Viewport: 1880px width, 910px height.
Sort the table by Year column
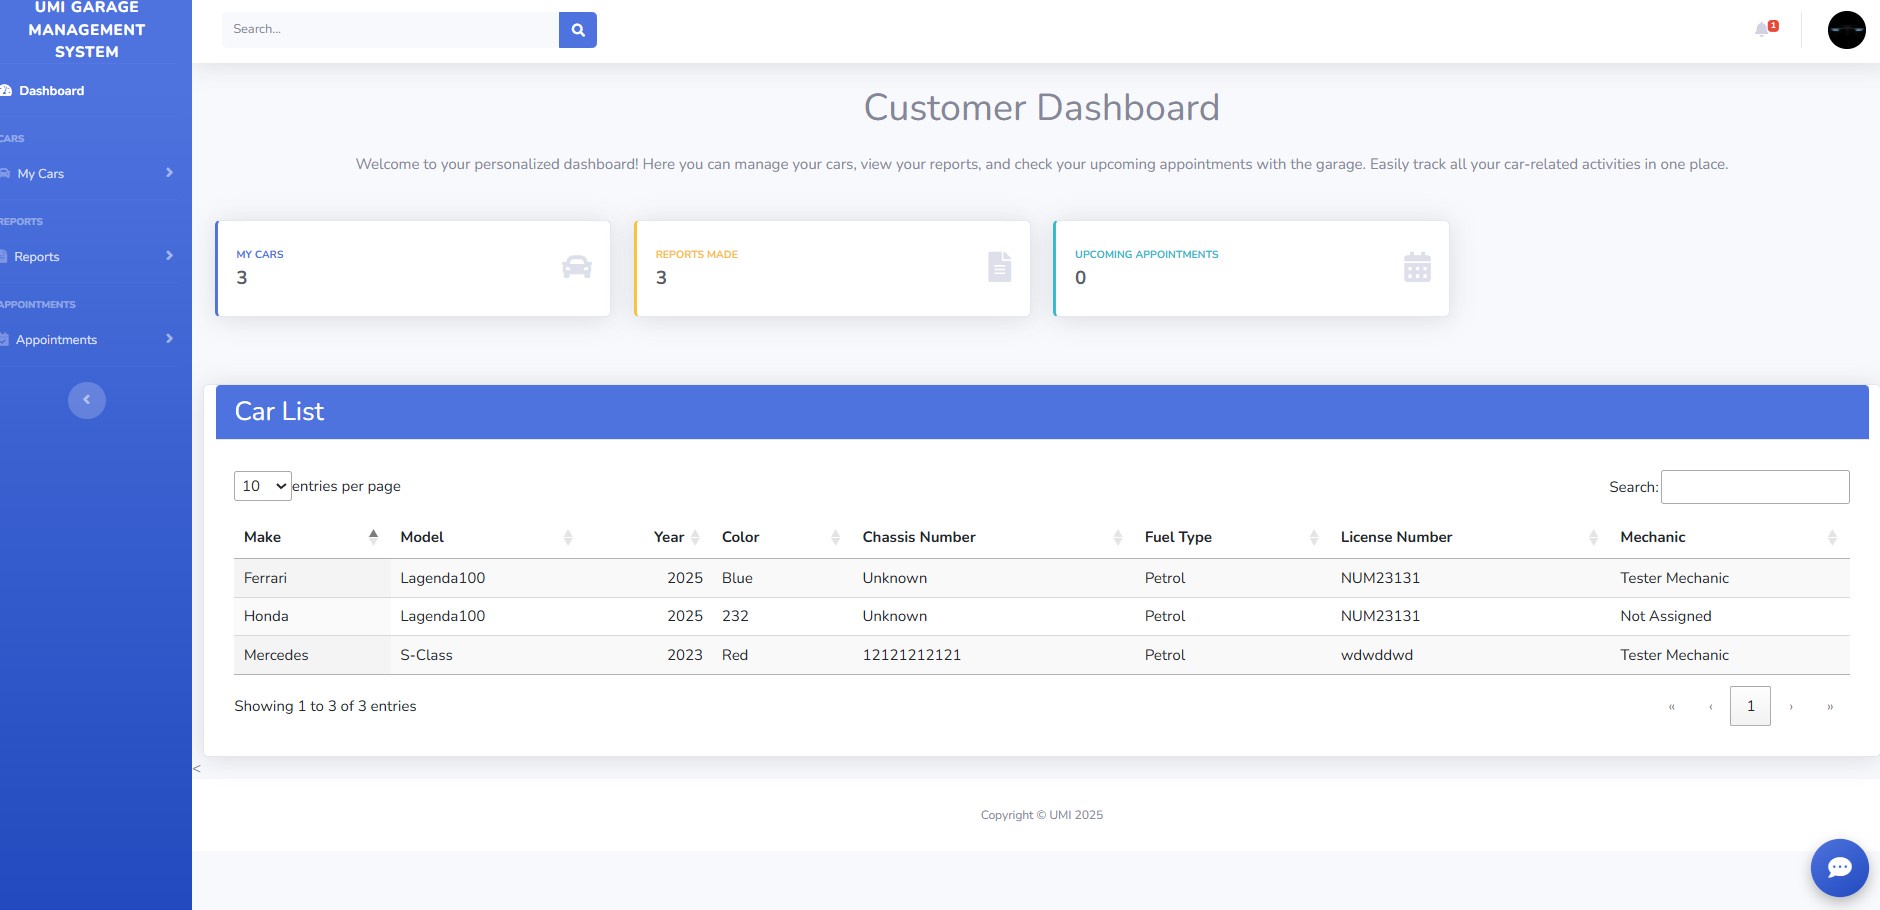648,537
